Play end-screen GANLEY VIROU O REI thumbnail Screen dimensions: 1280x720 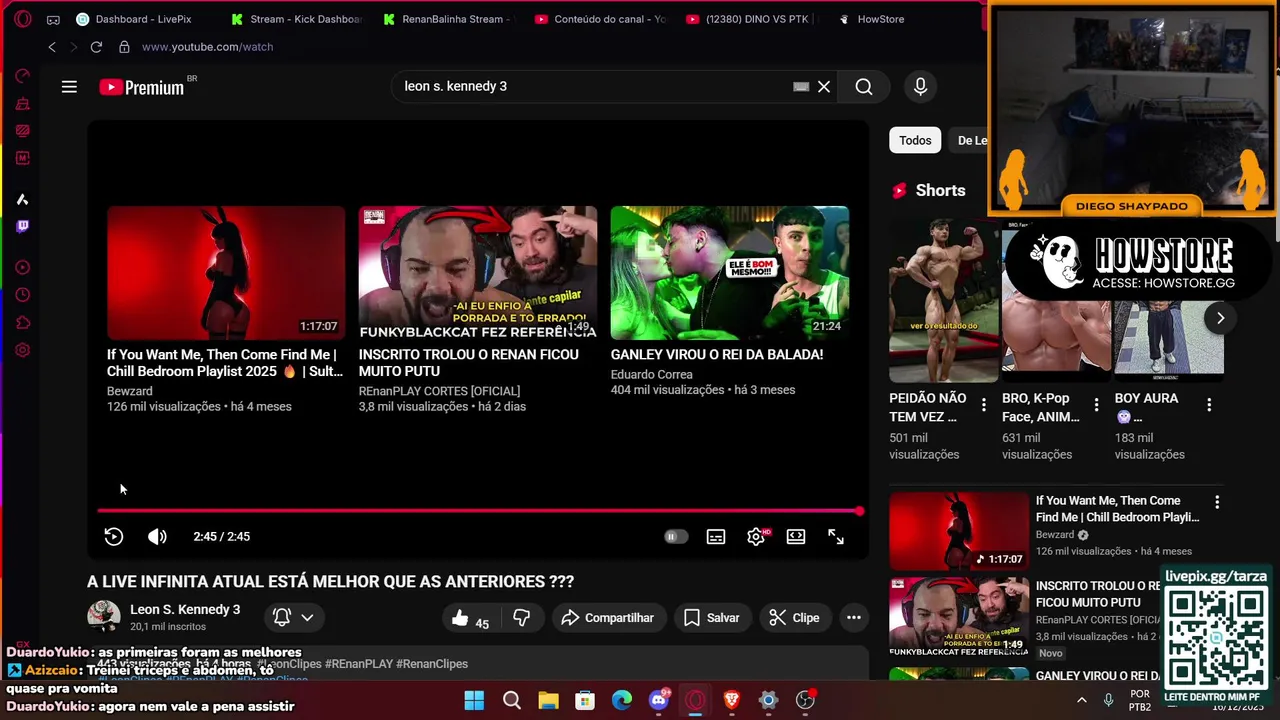point(730,273)
